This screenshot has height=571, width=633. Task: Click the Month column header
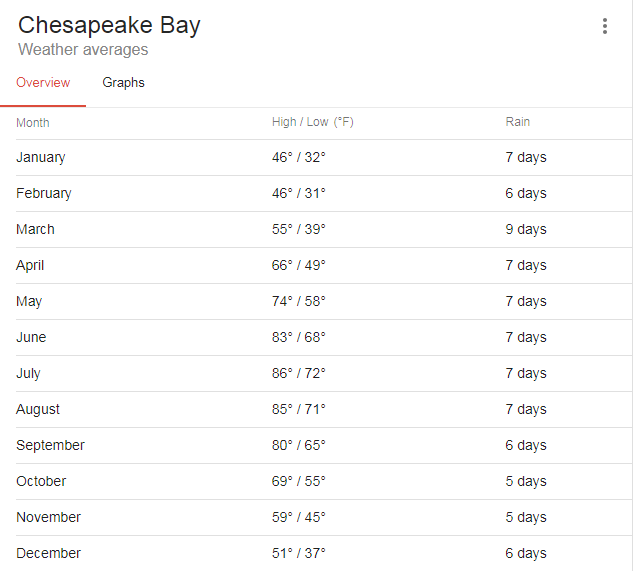[x=33, y=123]
